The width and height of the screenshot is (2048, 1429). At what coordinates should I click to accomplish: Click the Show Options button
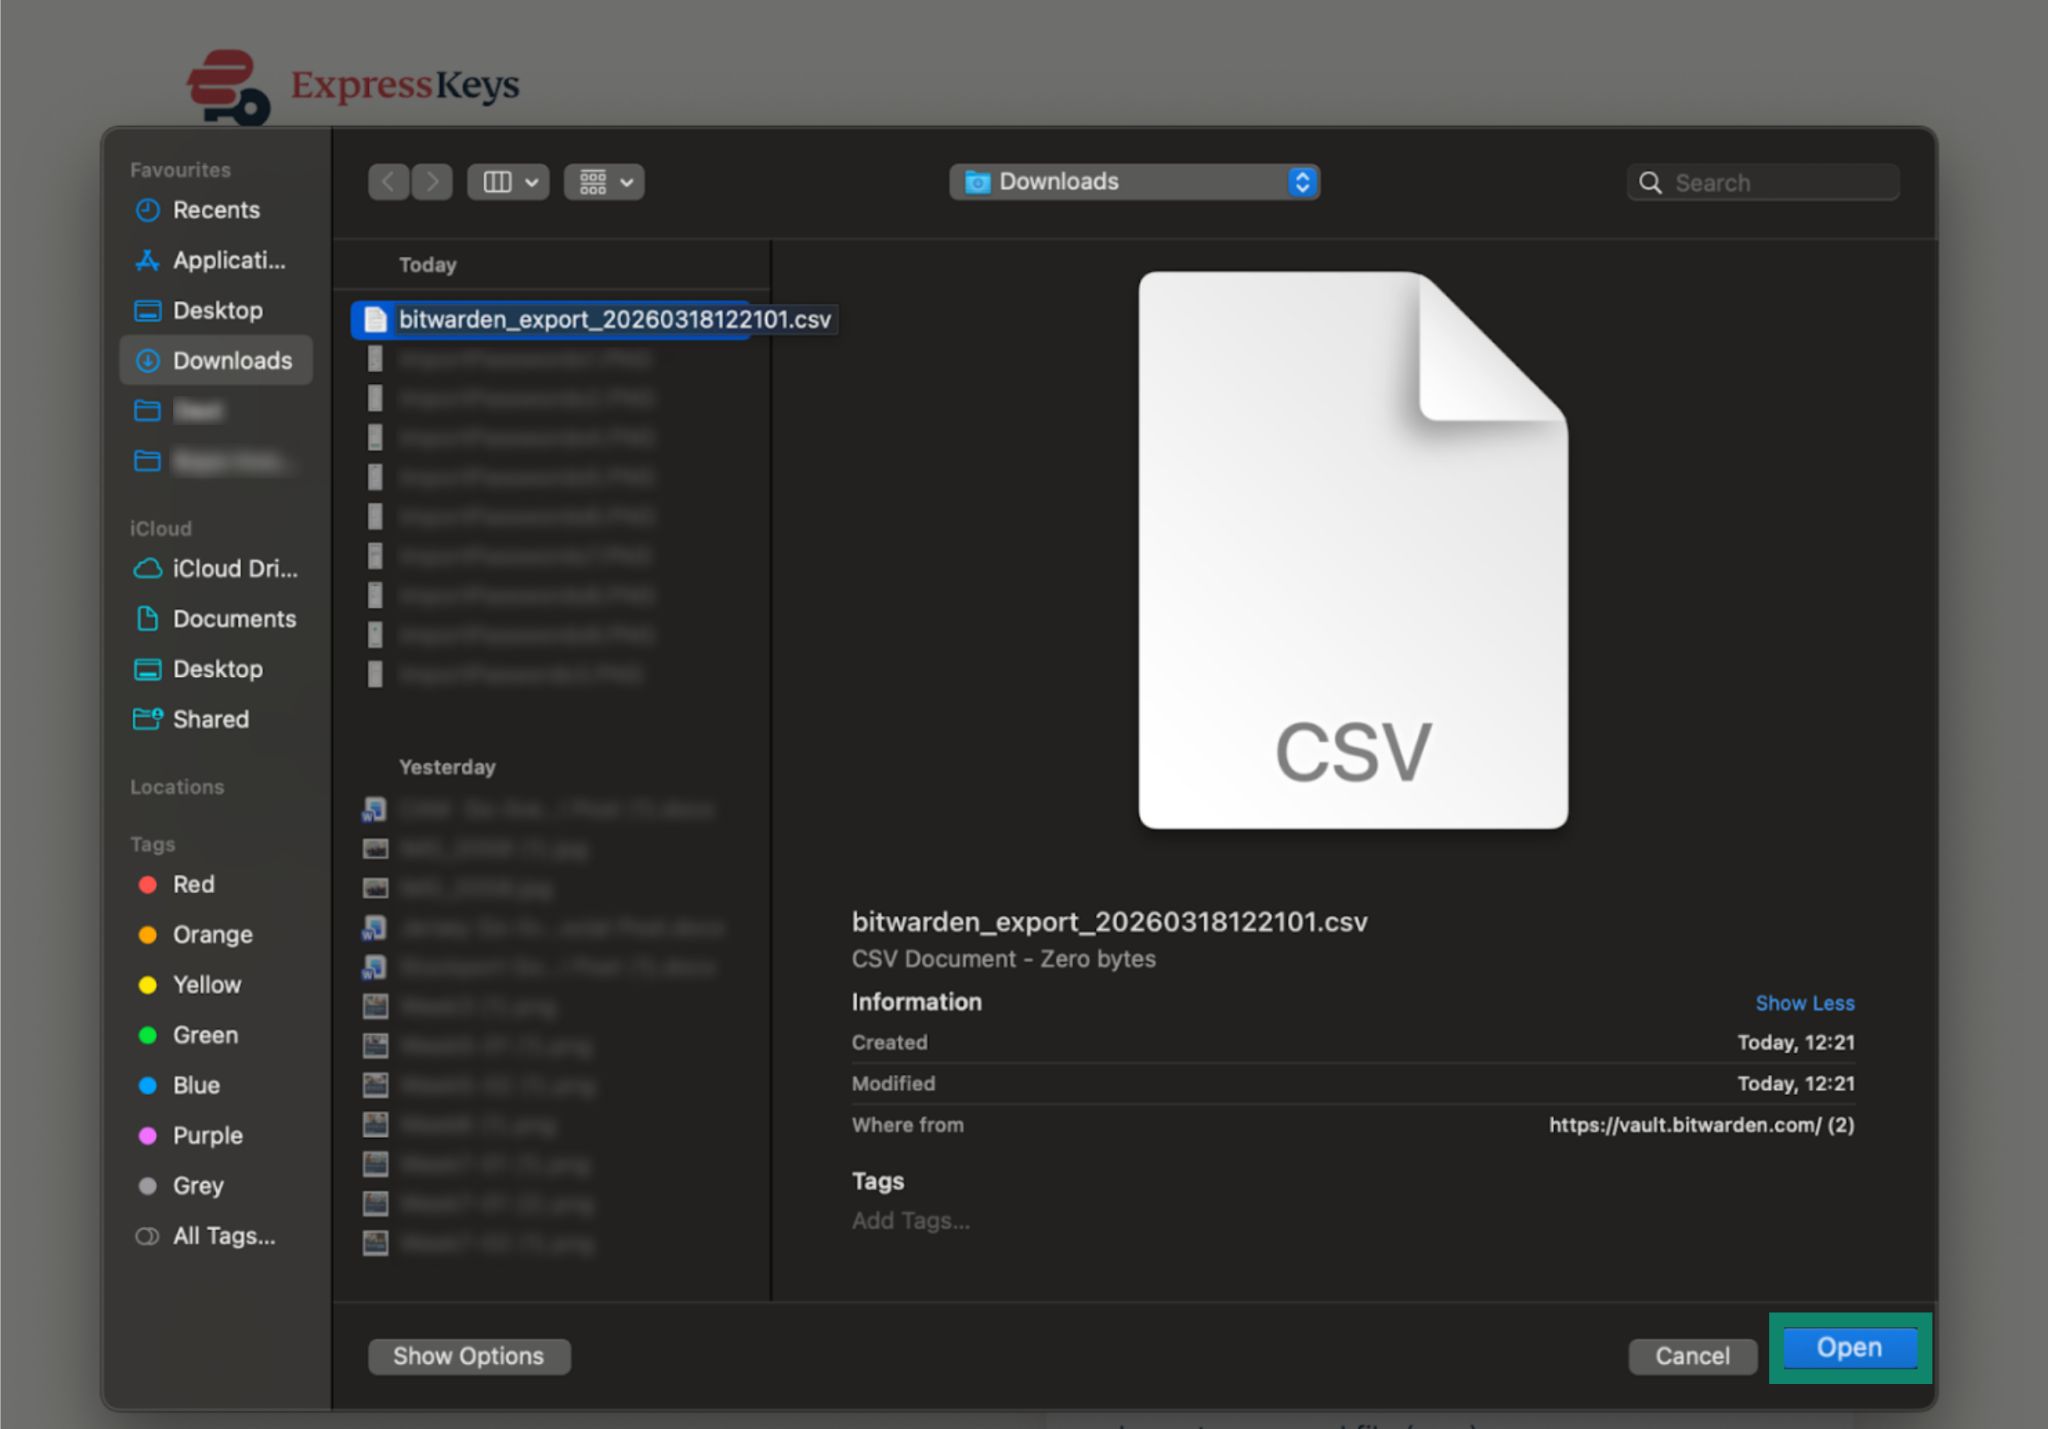468,1356
